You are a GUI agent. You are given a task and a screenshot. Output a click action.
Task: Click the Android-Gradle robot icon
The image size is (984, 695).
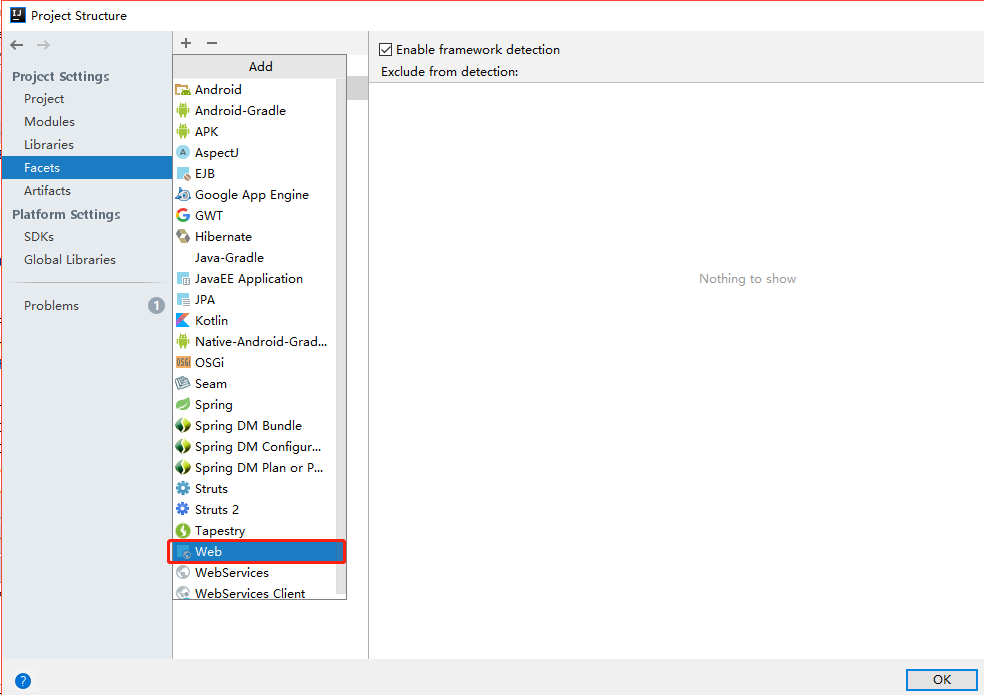183,110
